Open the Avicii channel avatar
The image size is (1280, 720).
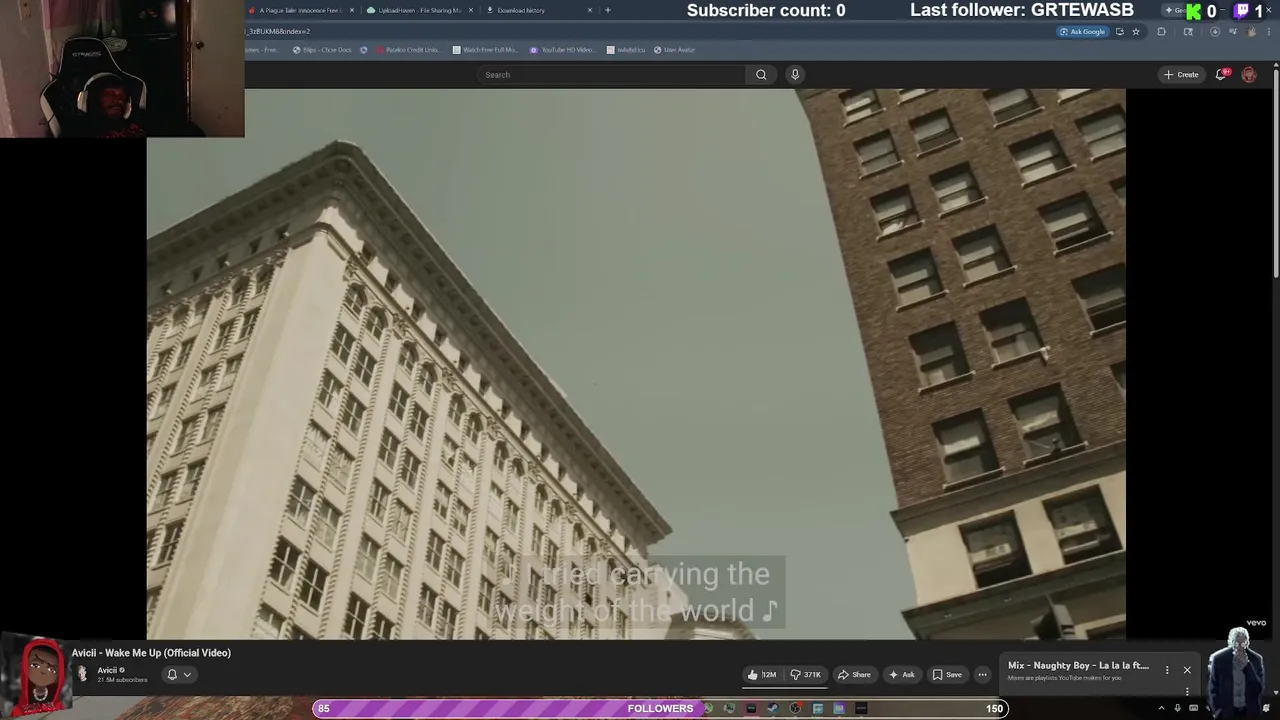(x=82, y=674)
